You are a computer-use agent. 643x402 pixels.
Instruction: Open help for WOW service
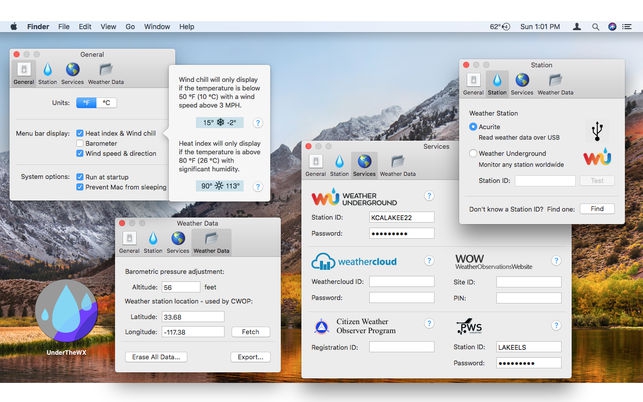click(556, 260)
